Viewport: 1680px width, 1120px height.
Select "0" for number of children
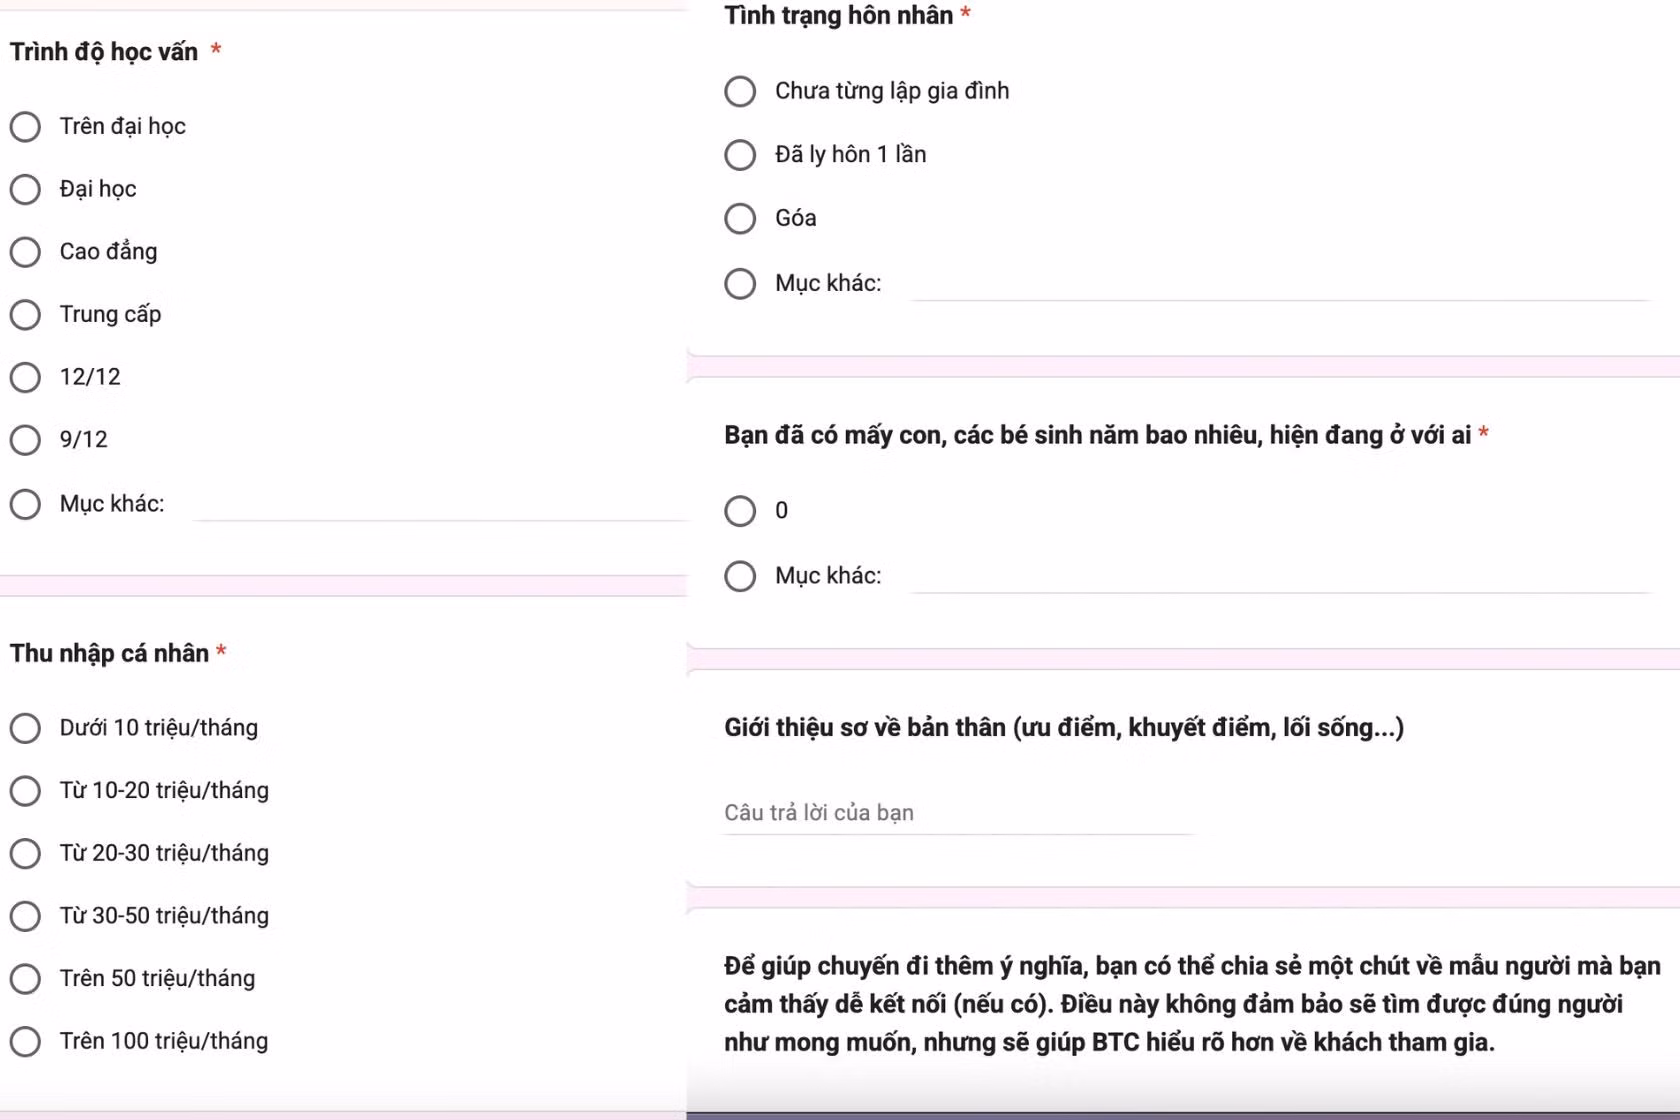coord(740,511)
